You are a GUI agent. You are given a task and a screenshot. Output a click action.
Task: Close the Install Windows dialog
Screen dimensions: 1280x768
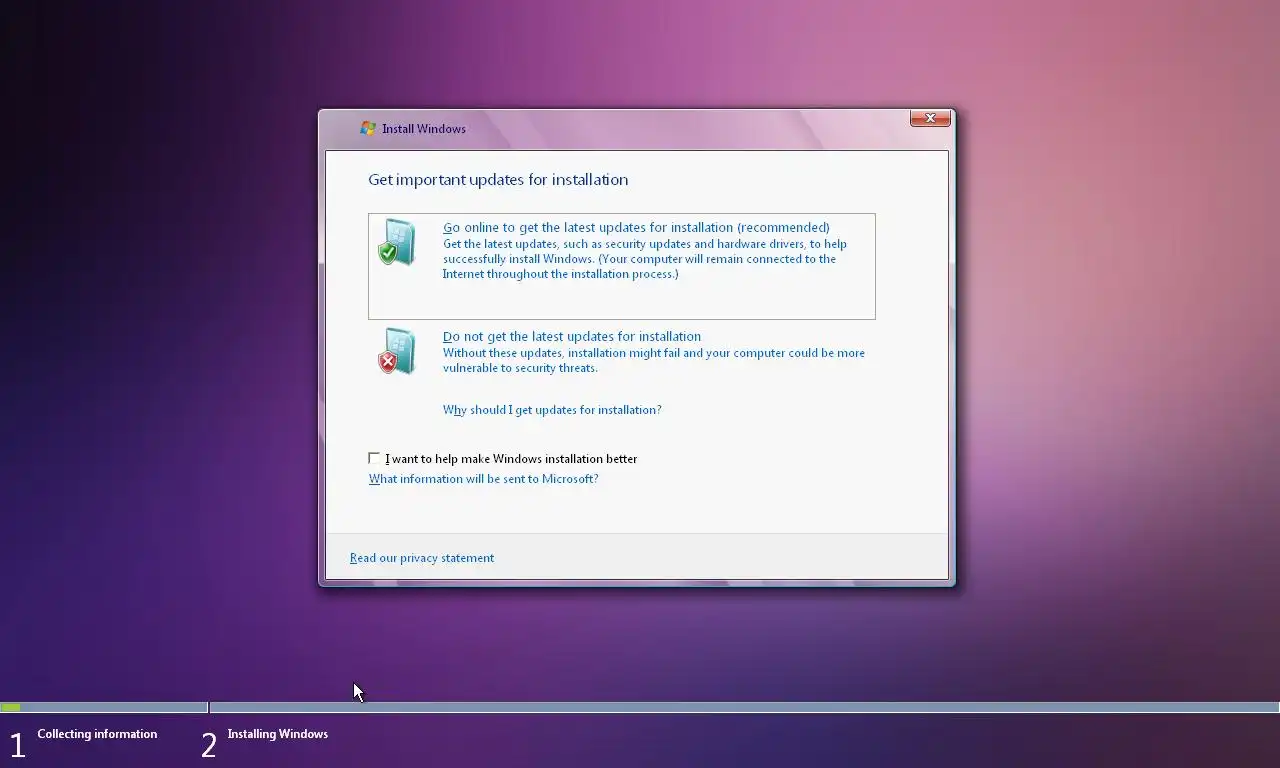pyautogui.click(x=930, y=118)
